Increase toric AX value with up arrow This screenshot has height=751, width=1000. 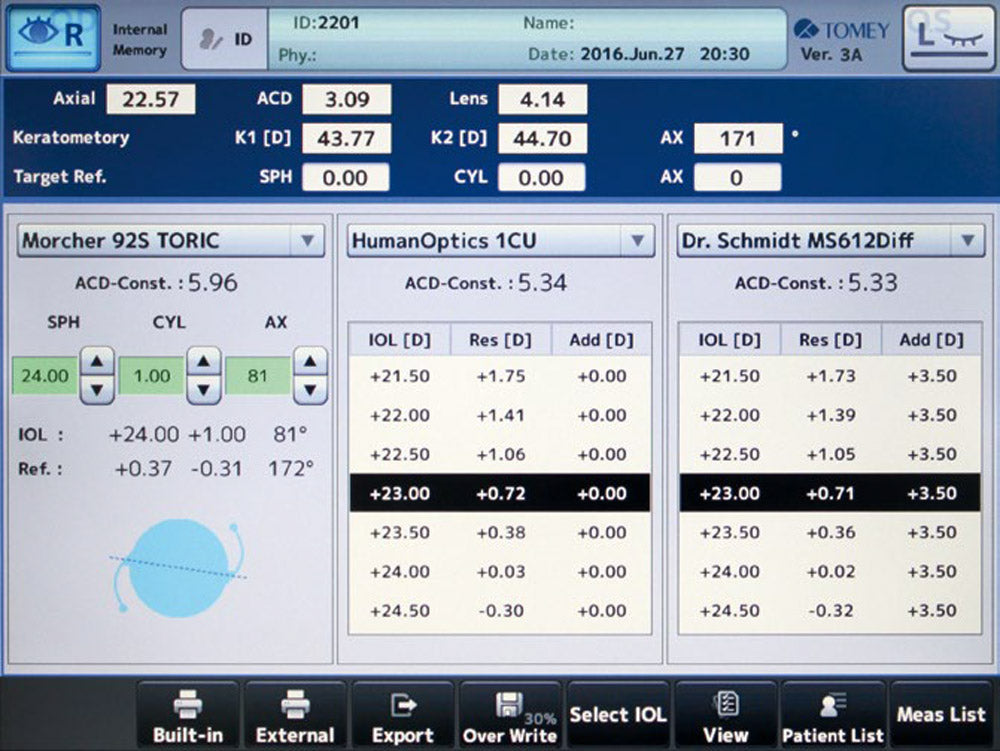point(310,361)
